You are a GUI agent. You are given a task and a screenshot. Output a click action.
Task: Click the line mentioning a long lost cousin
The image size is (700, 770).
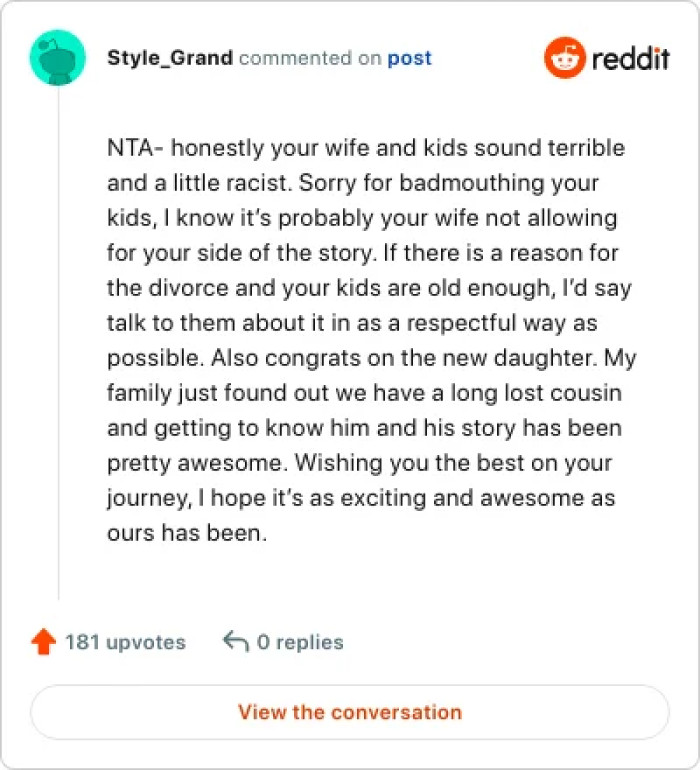coord(364,393)
